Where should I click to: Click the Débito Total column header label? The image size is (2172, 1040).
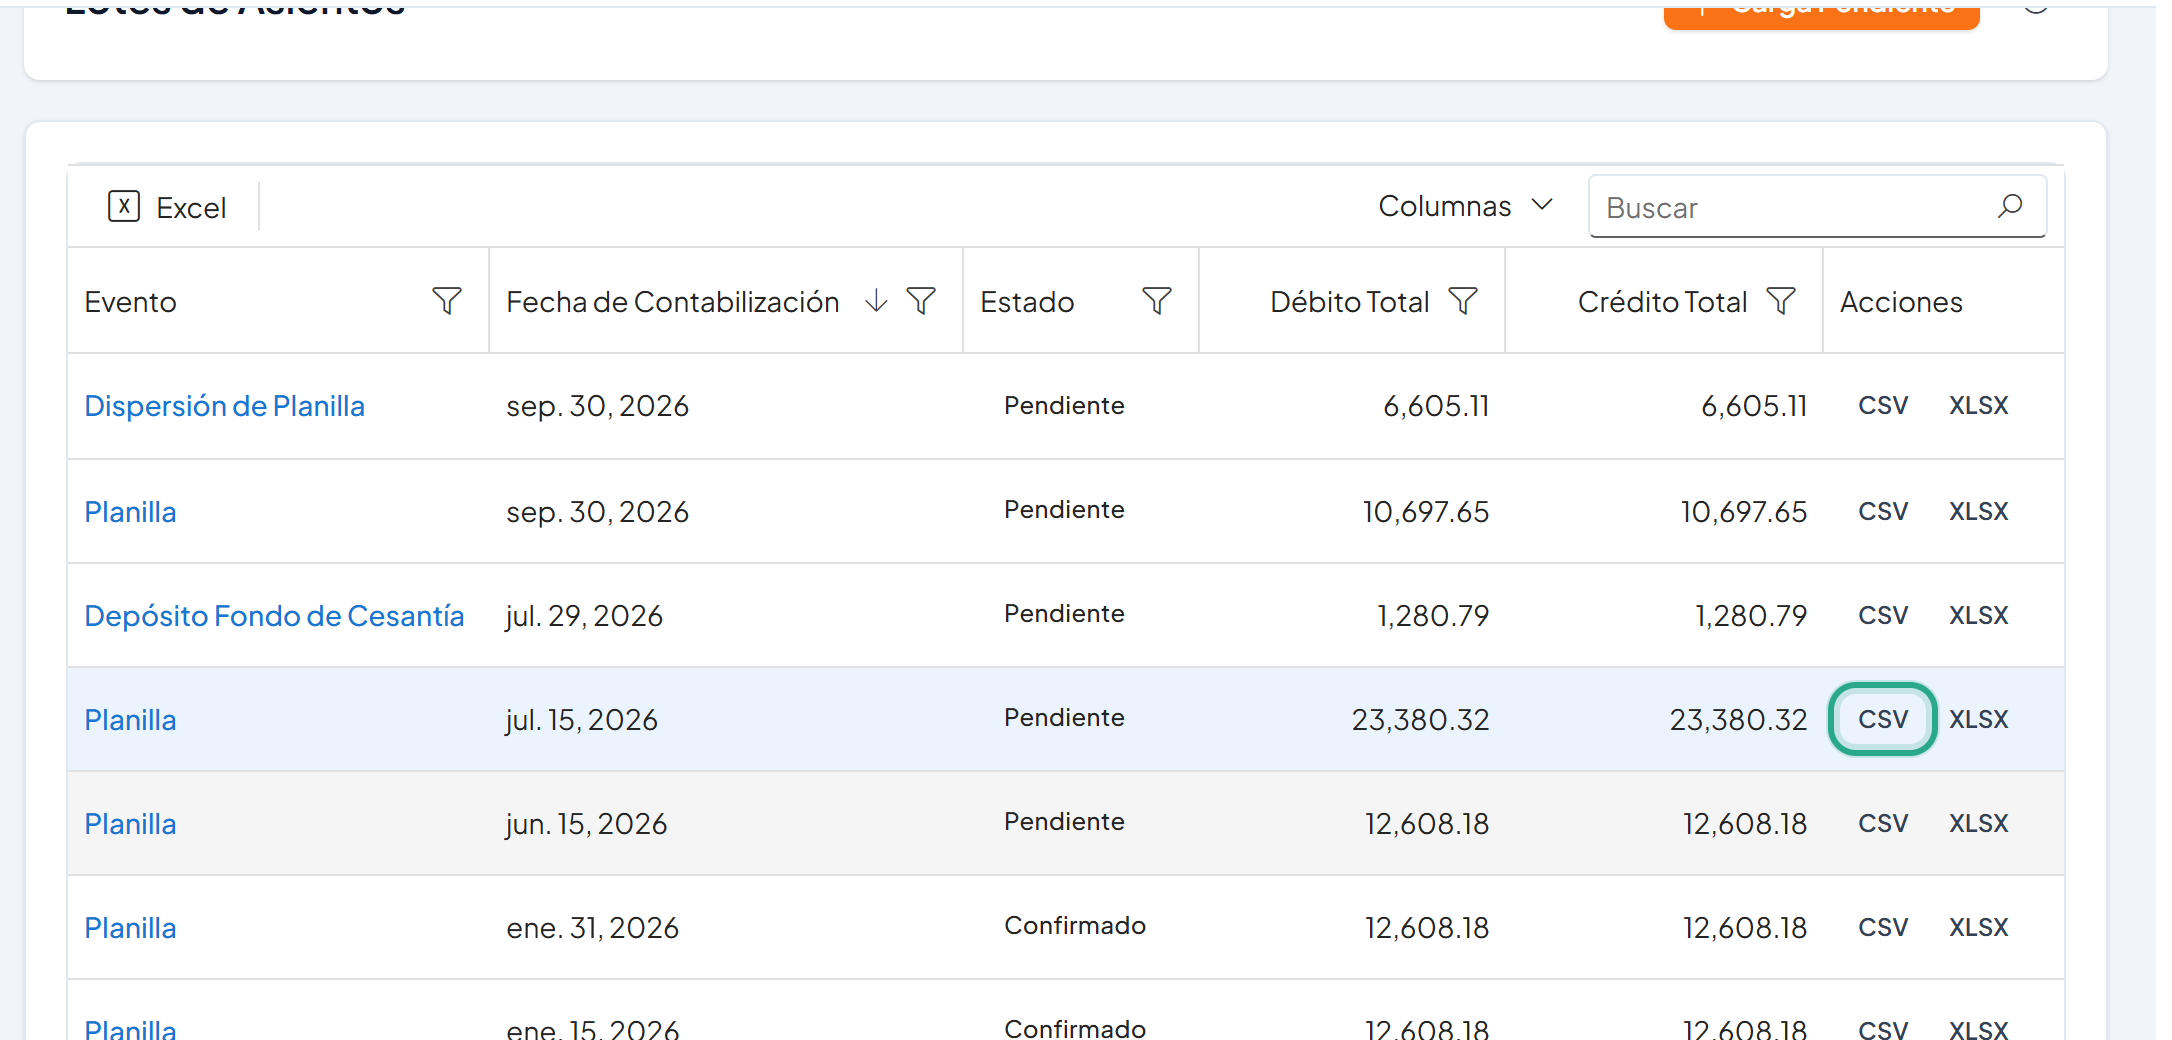1349,302
